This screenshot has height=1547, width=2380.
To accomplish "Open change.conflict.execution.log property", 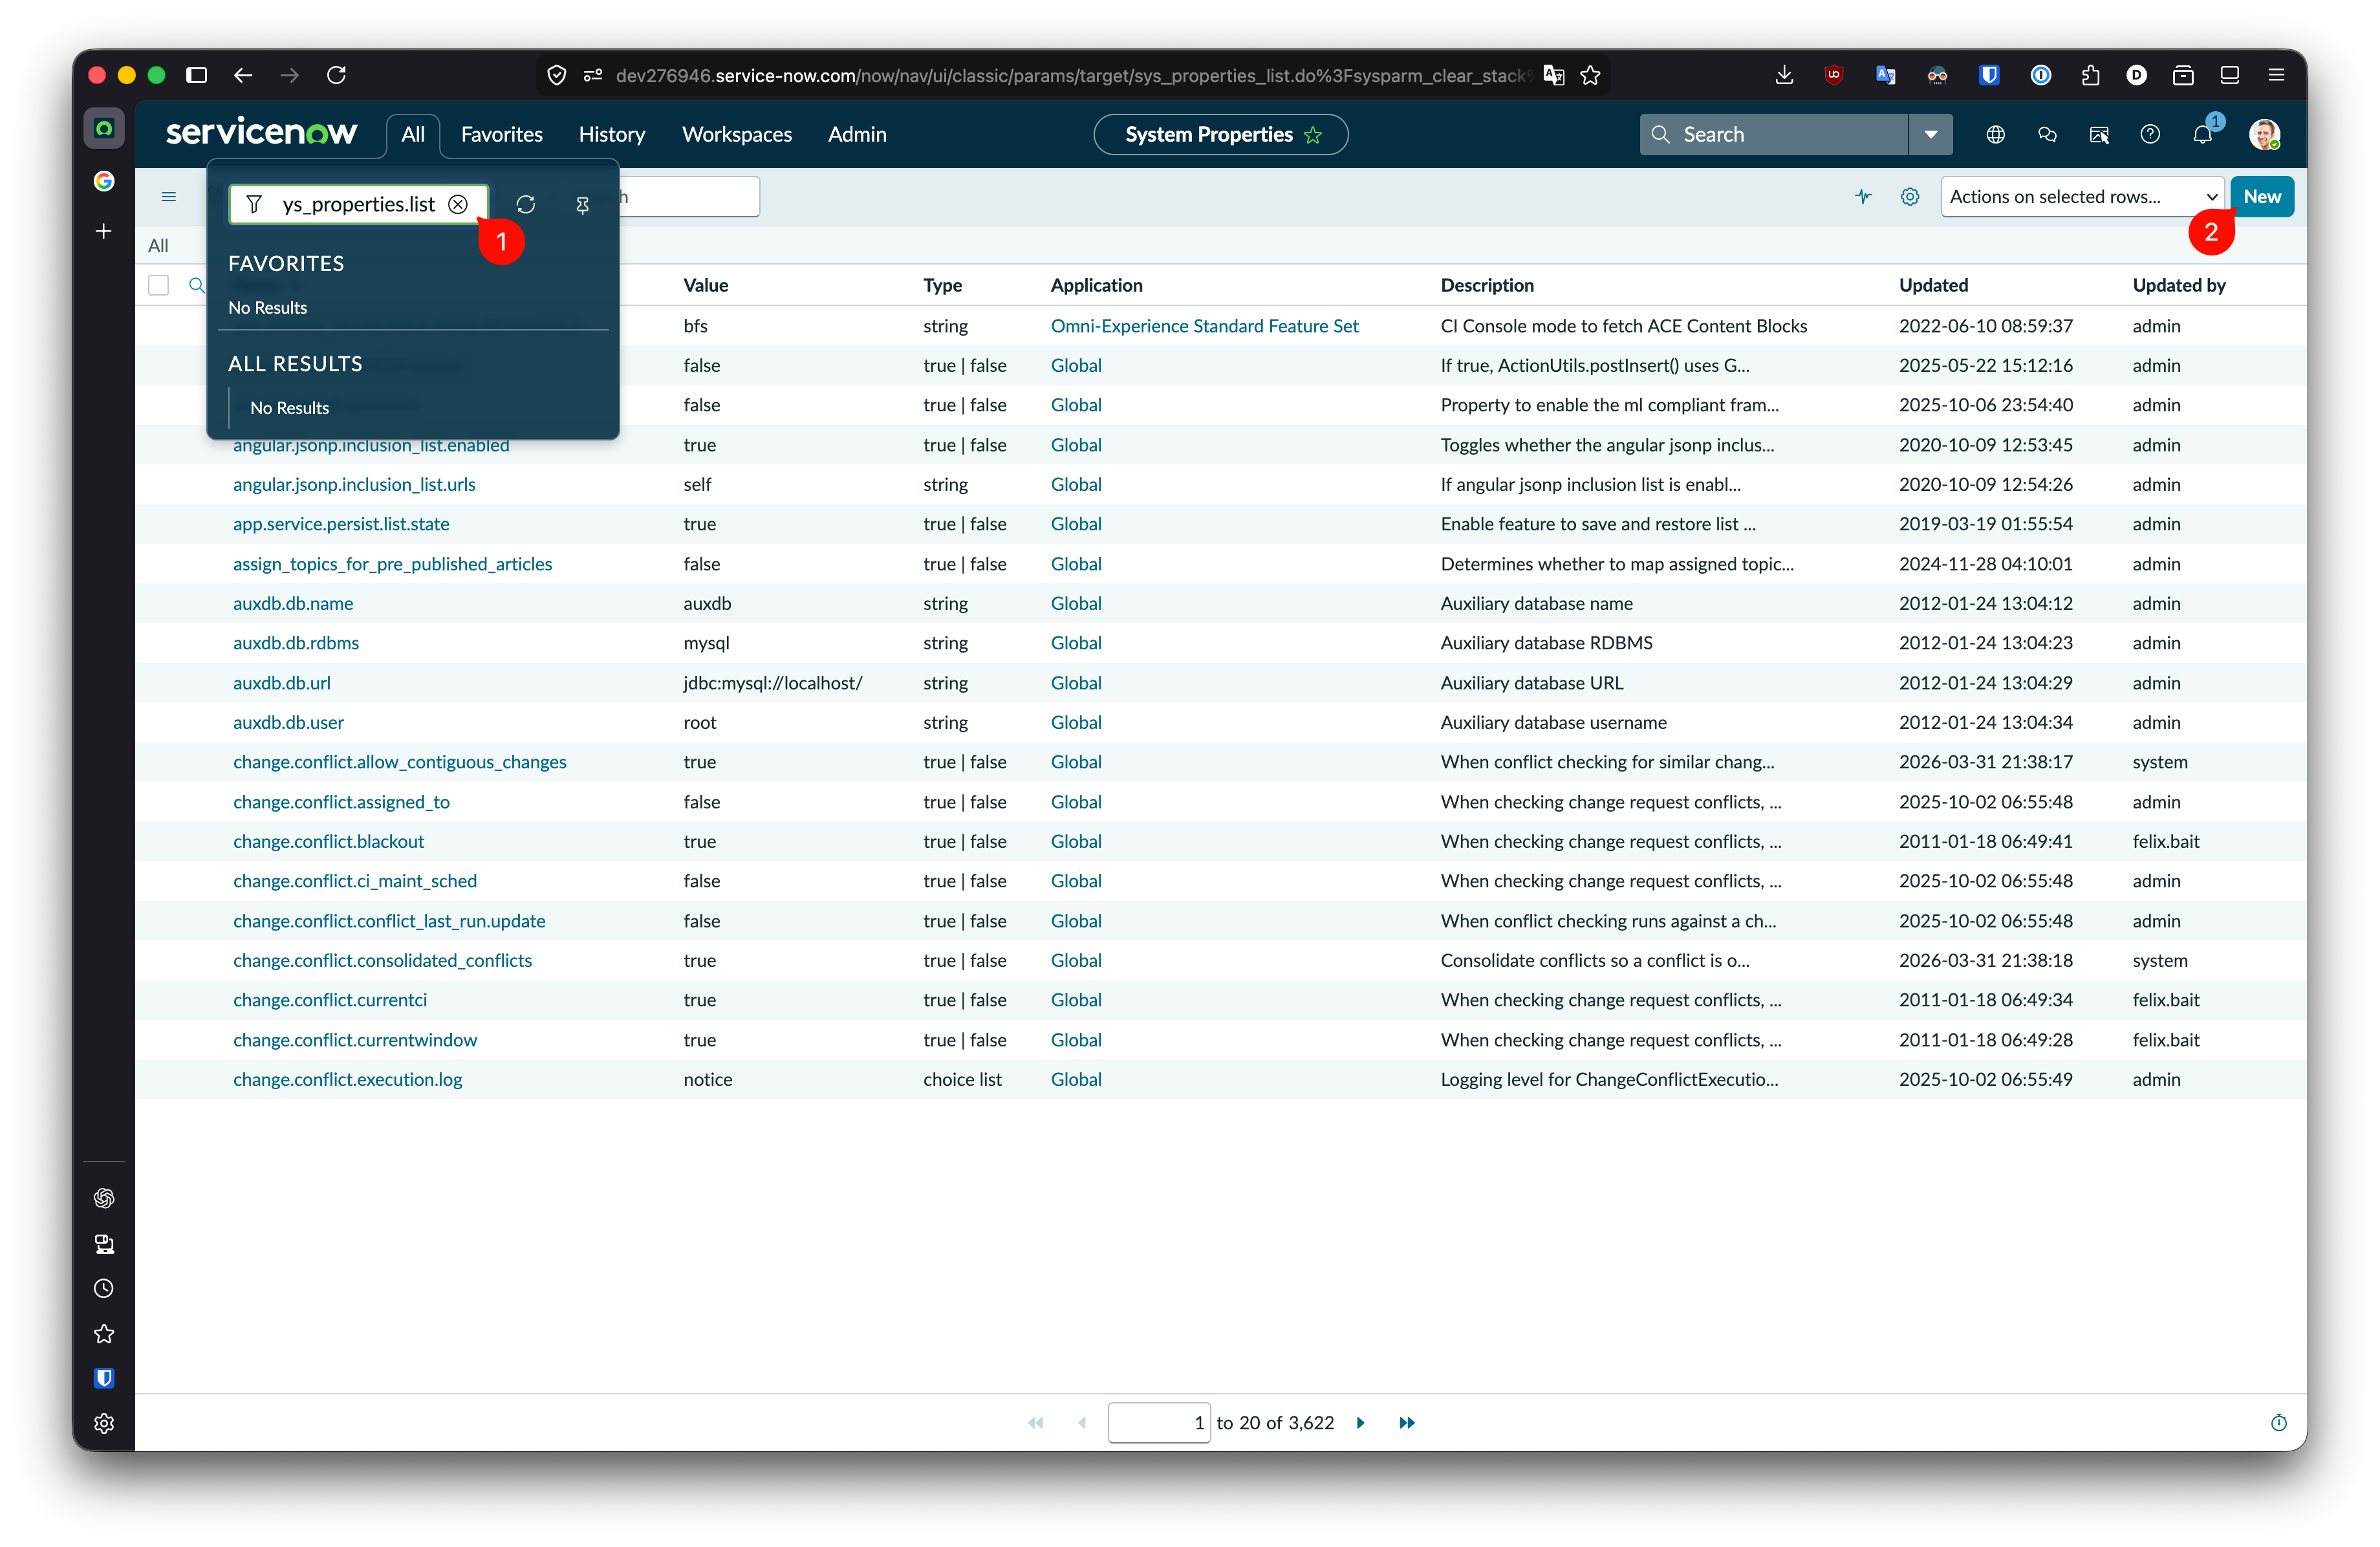I will 348,1079.
